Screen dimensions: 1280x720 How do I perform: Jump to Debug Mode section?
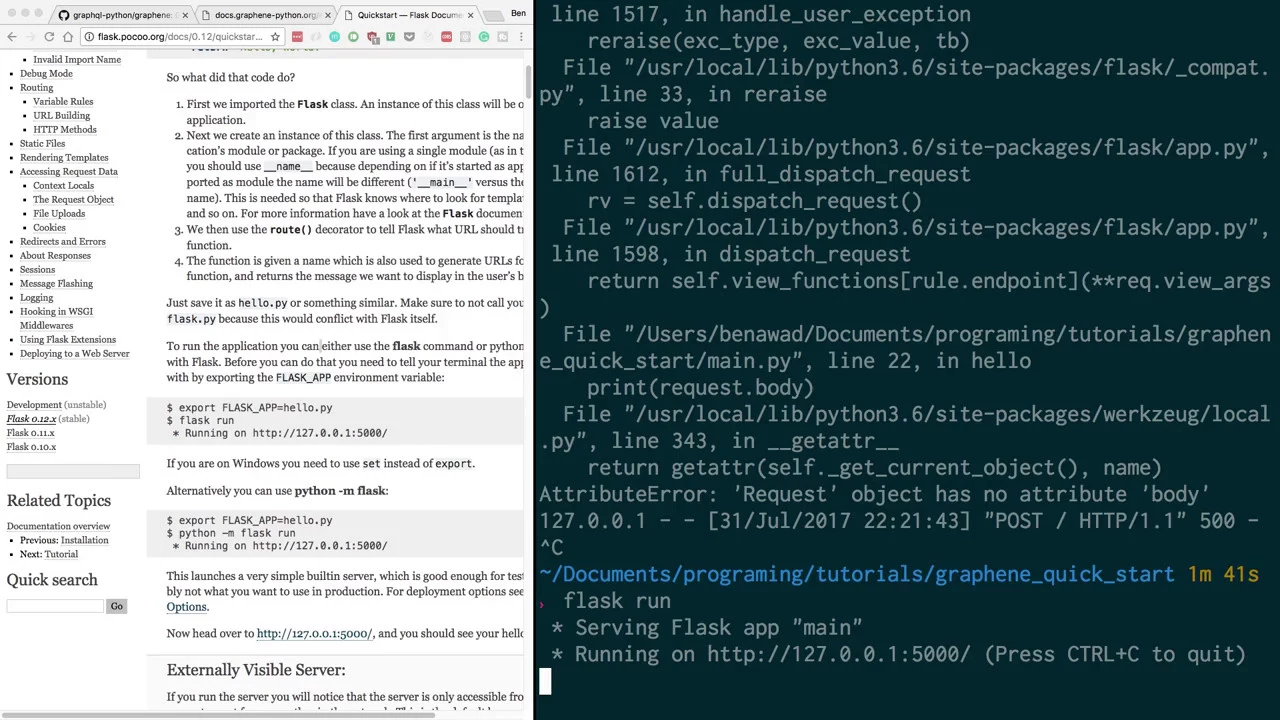pyautogui.click(x=46, y=74)
